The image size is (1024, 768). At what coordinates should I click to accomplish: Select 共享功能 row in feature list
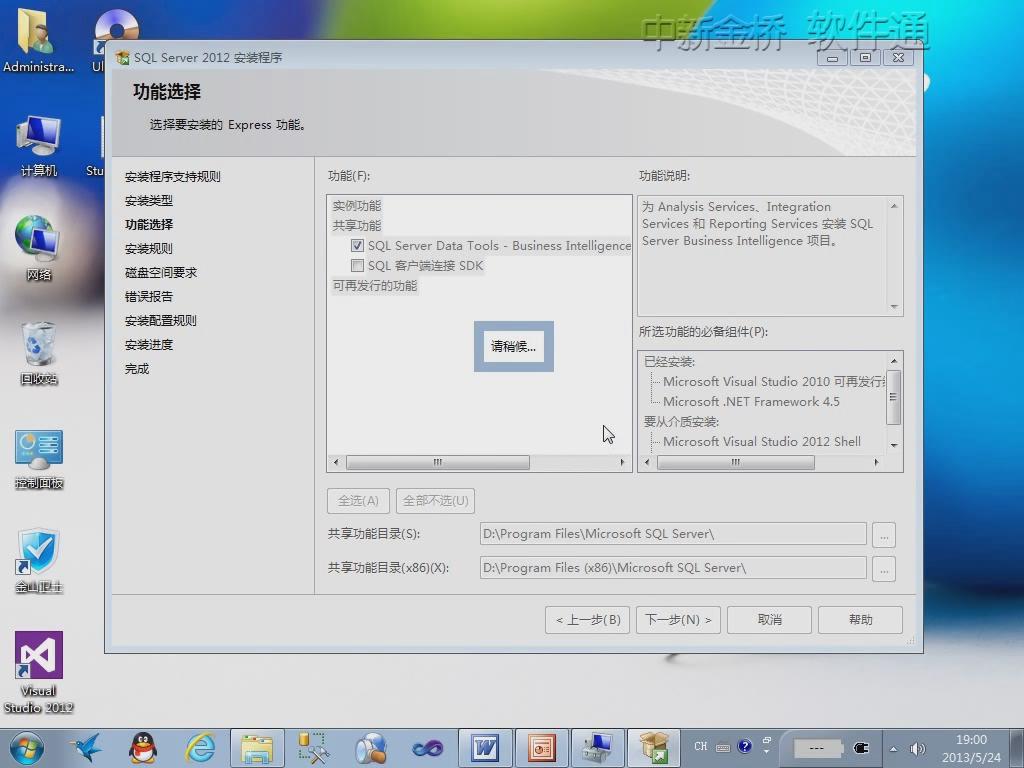click(x=357, y=225)
